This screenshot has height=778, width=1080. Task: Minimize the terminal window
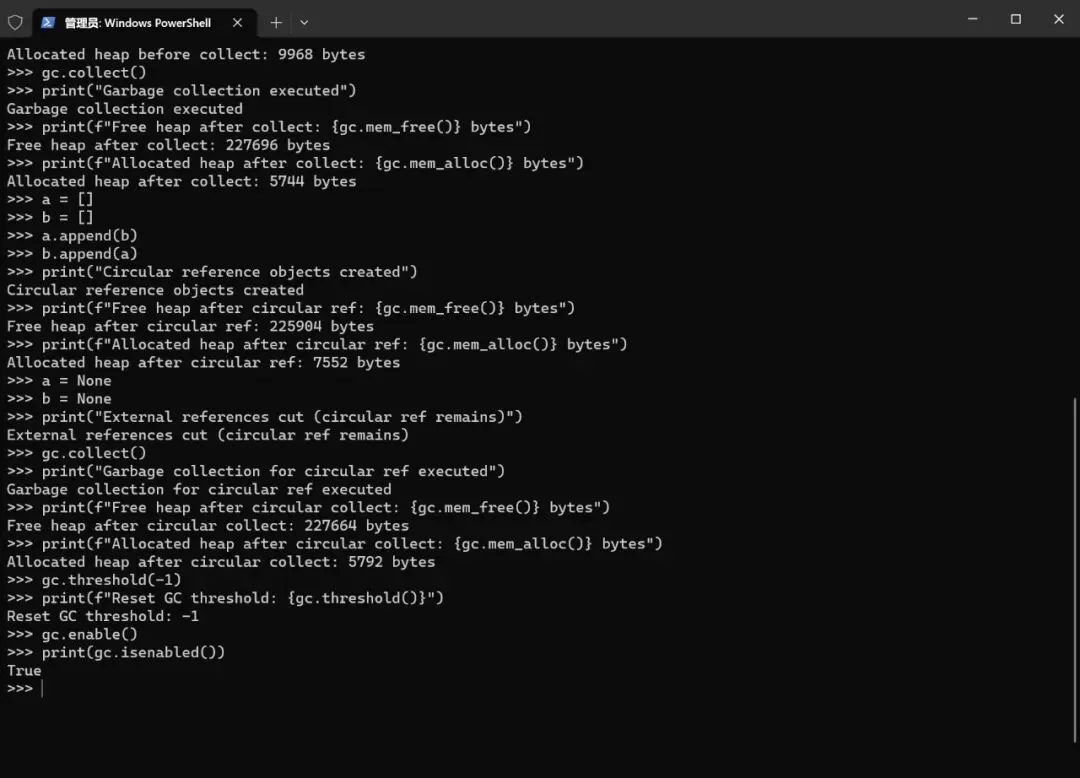click(x=973, y=19)
